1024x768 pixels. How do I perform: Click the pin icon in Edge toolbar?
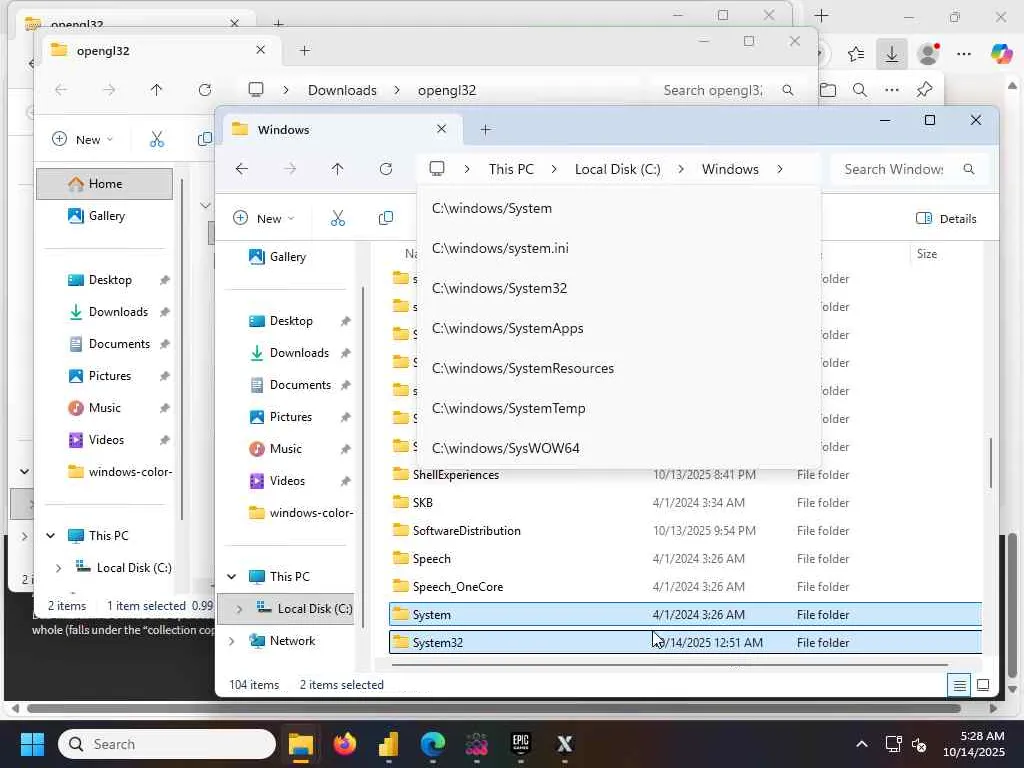924,90
